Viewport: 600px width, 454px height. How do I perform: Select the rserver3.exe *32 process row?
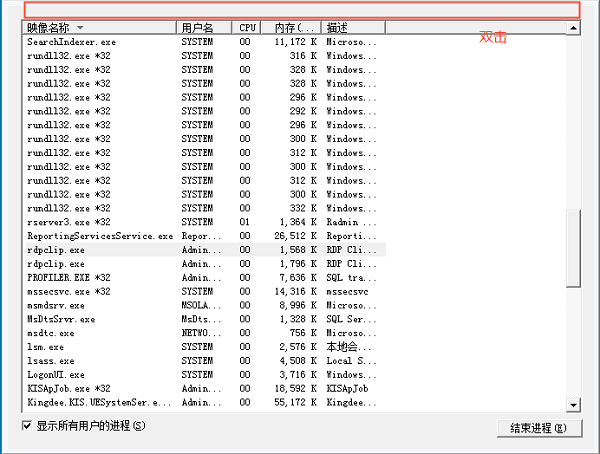click(69, 221)
